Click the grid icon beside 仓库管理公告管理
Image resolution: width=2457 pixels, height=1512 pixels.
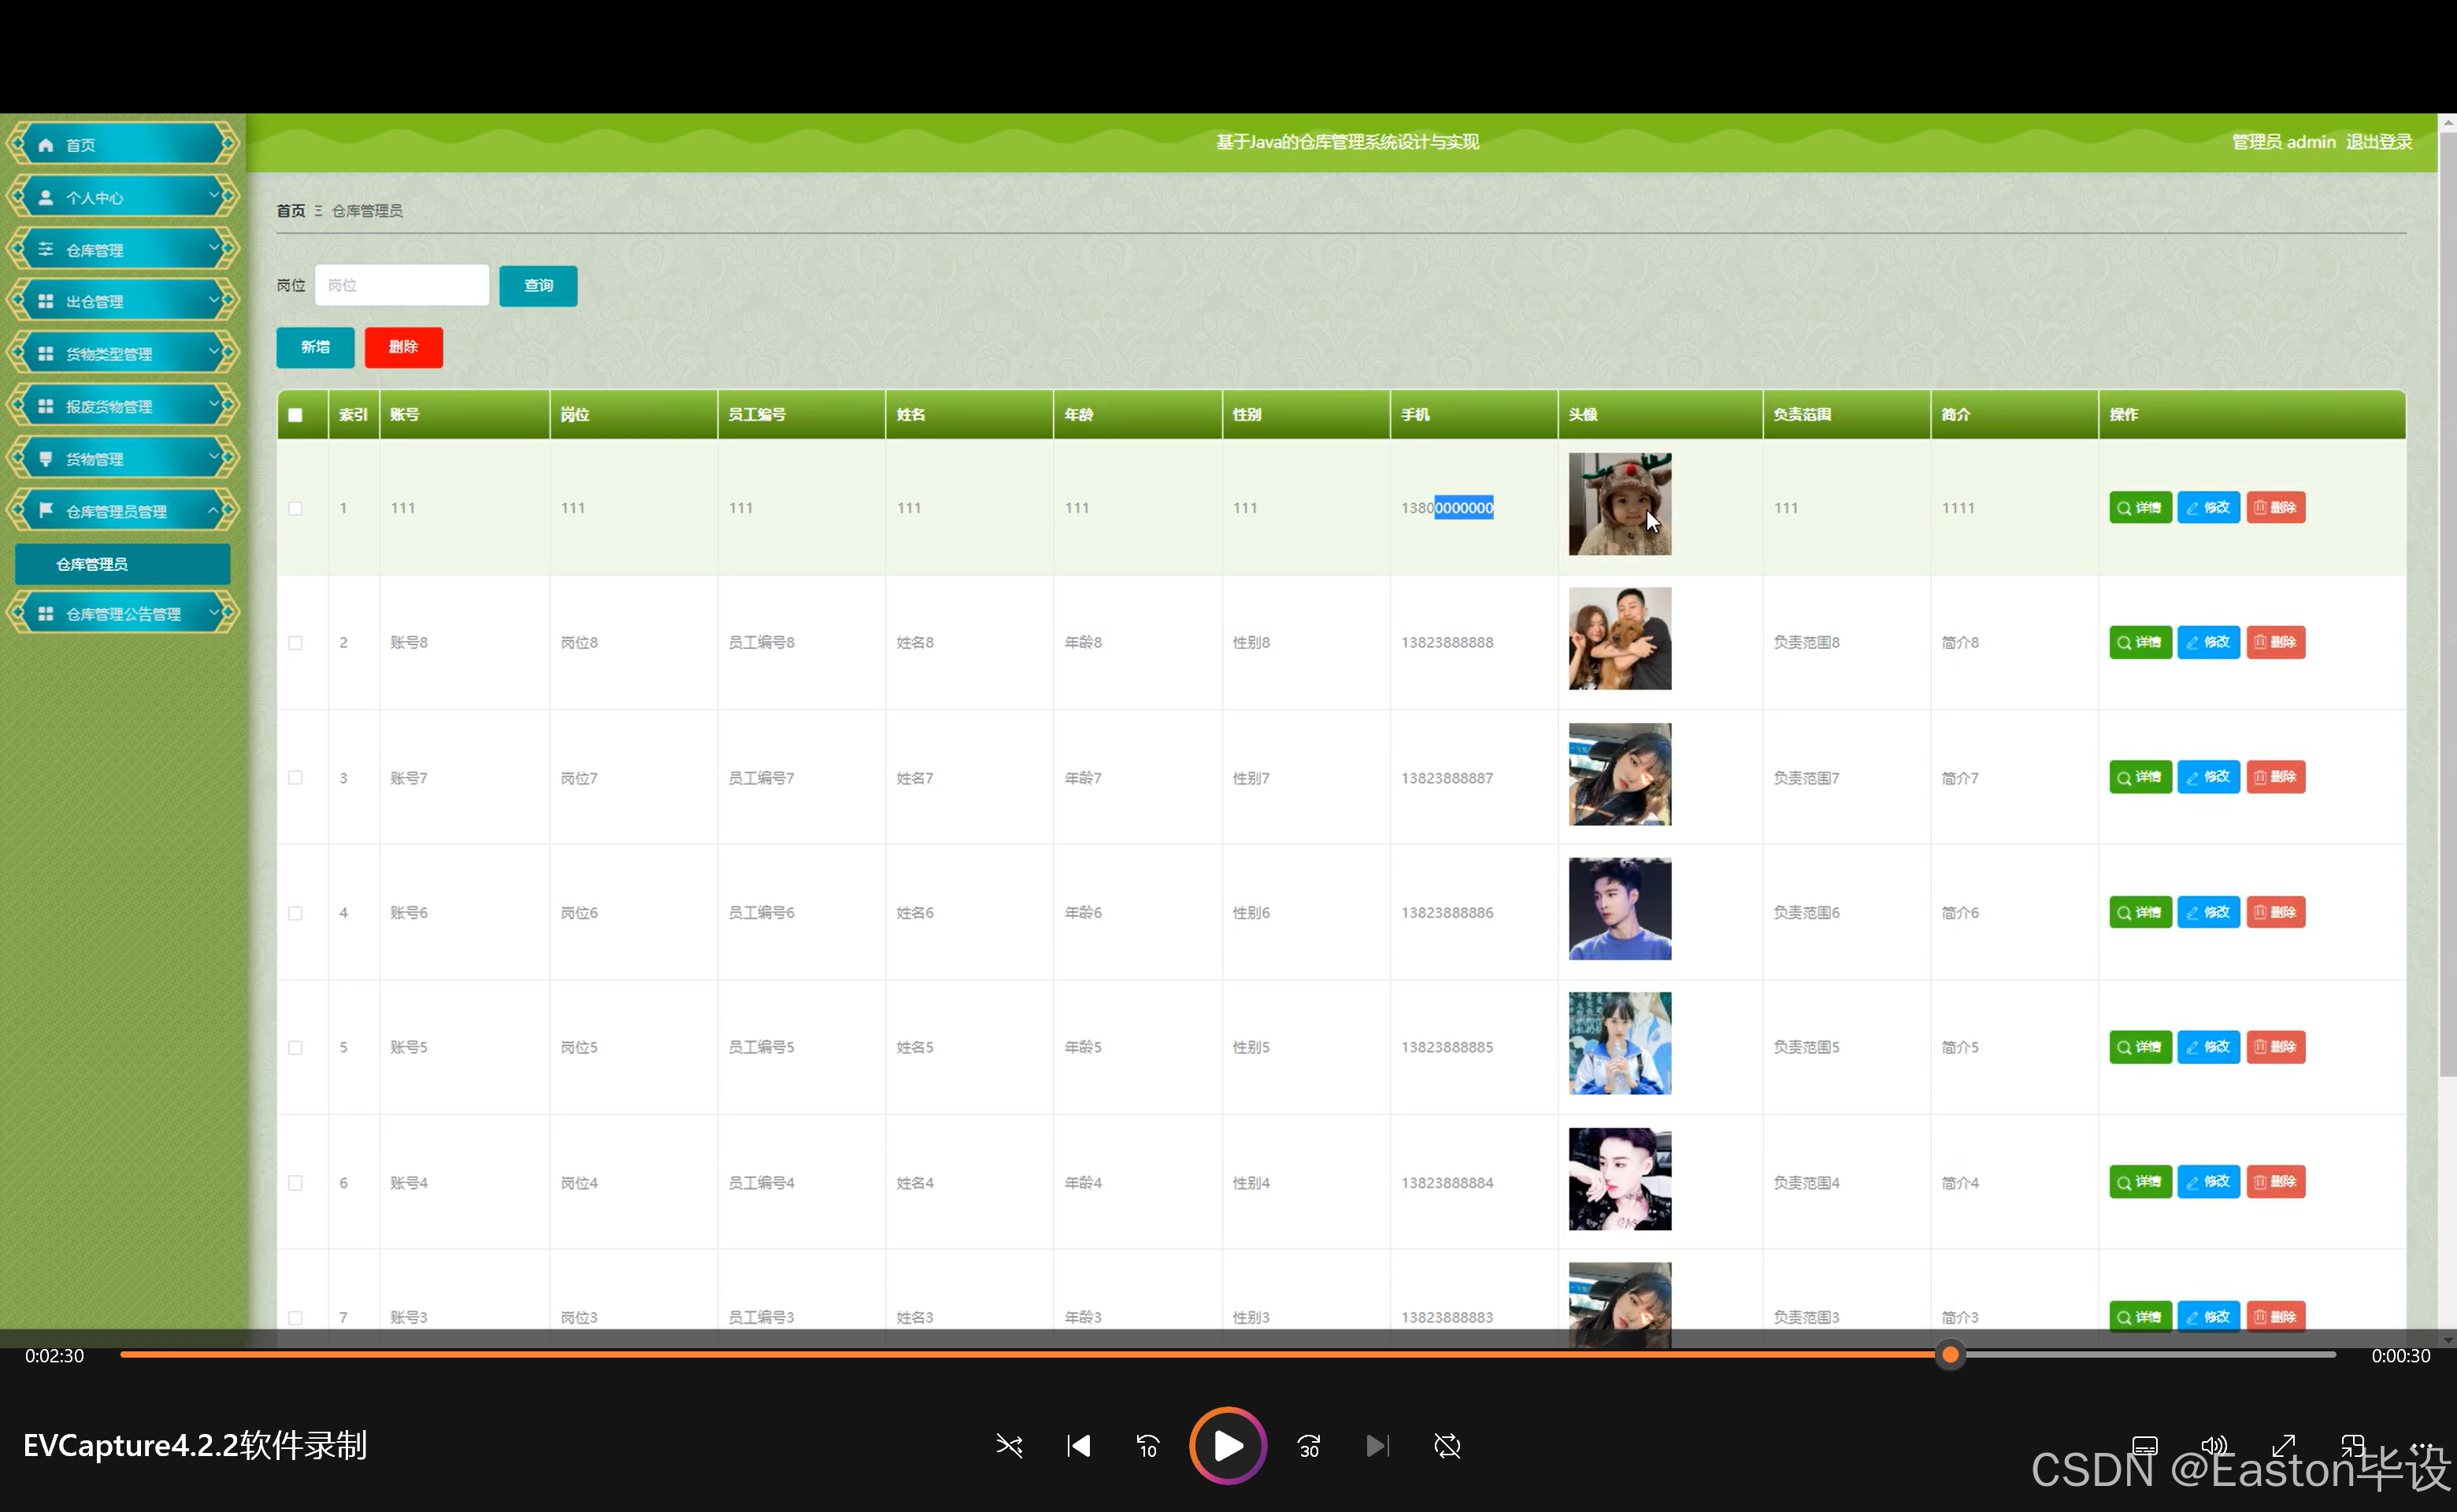tap(46, 614)
